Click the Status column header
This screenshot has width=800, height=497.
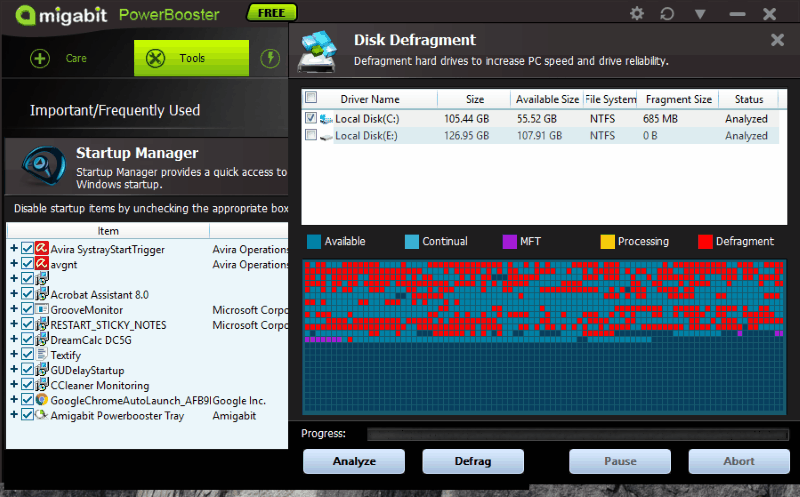tap(748, 99)
